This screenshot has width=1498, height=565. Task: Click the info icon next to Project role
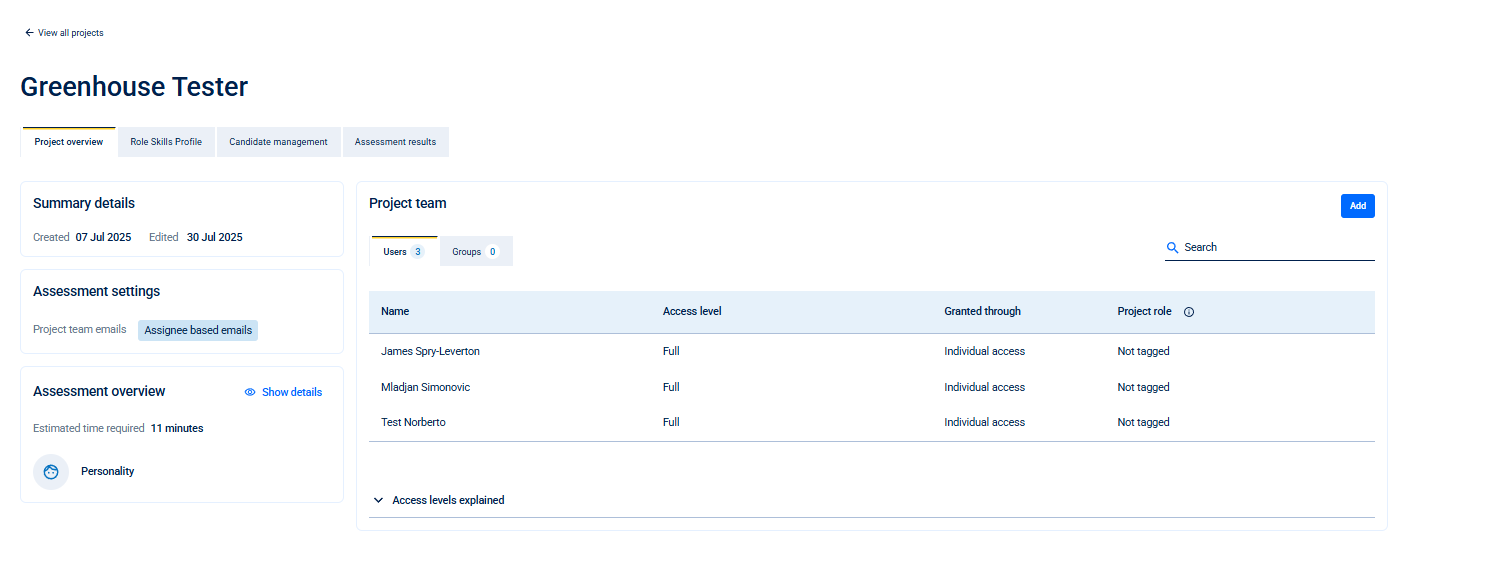tap(1189, 312)
